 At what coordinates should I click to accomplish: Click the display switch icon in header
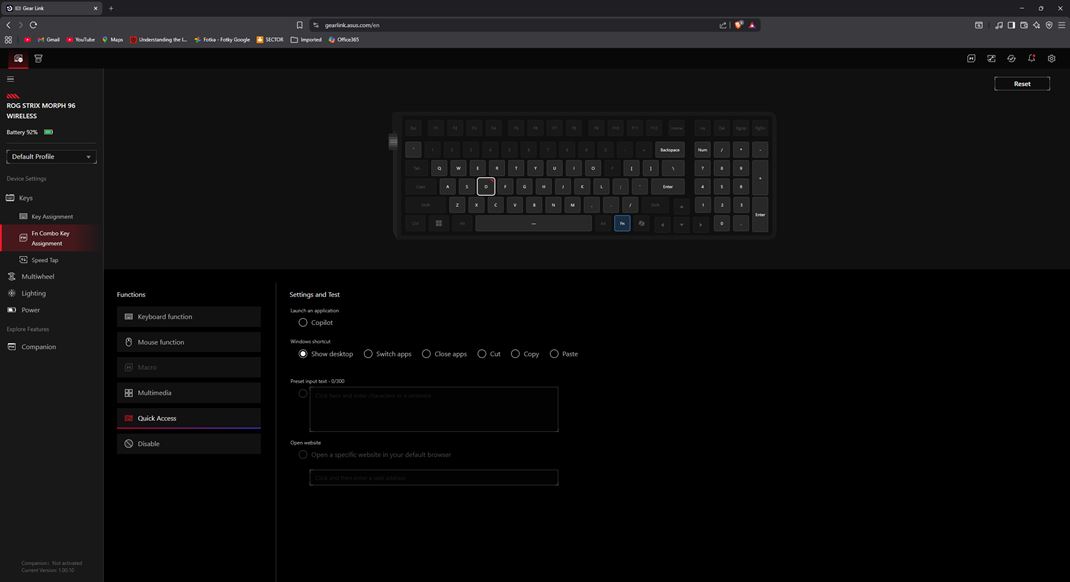pyautogui.click(x=992, y=59)
